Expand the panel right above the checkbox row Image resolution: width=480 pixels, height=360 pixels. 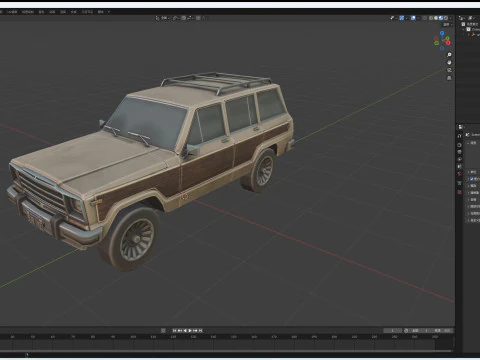pos(468,172)
